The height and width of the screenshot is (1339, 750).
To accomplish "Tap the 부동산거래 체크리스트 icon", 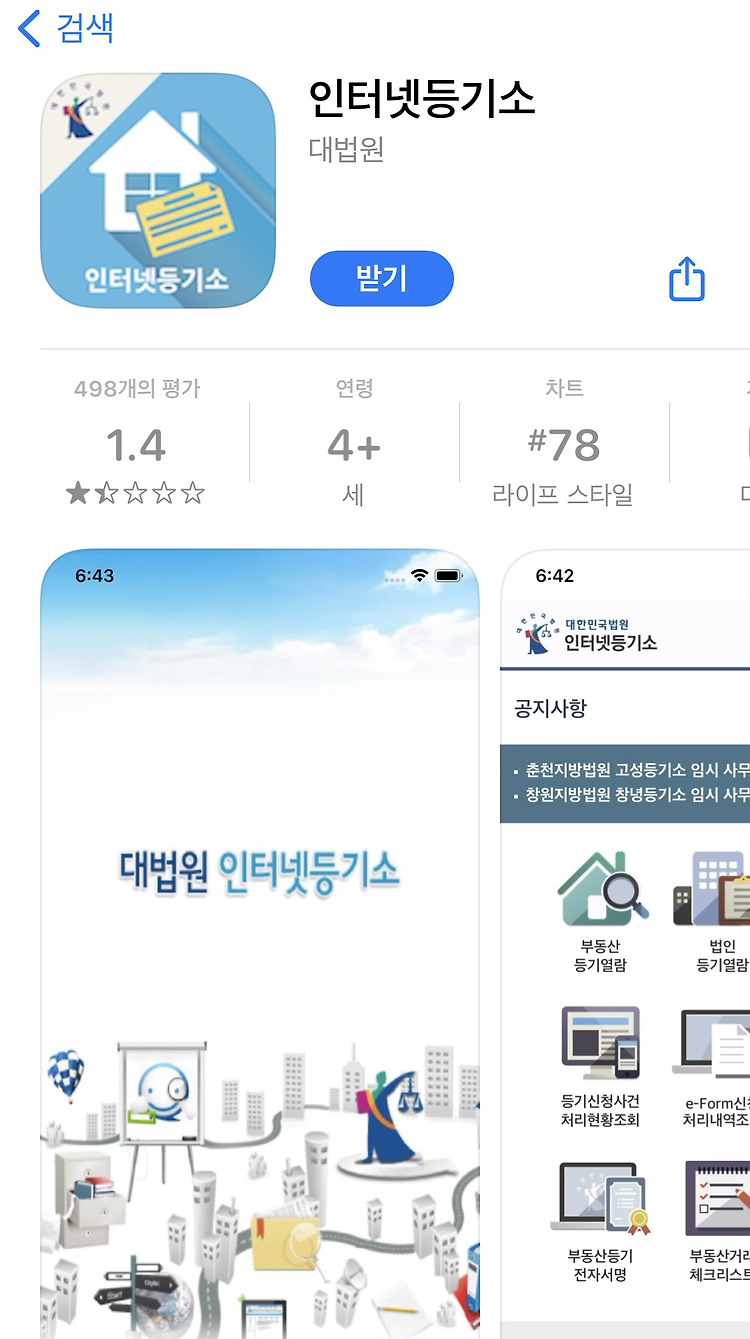I will (x=718, y=1198).
